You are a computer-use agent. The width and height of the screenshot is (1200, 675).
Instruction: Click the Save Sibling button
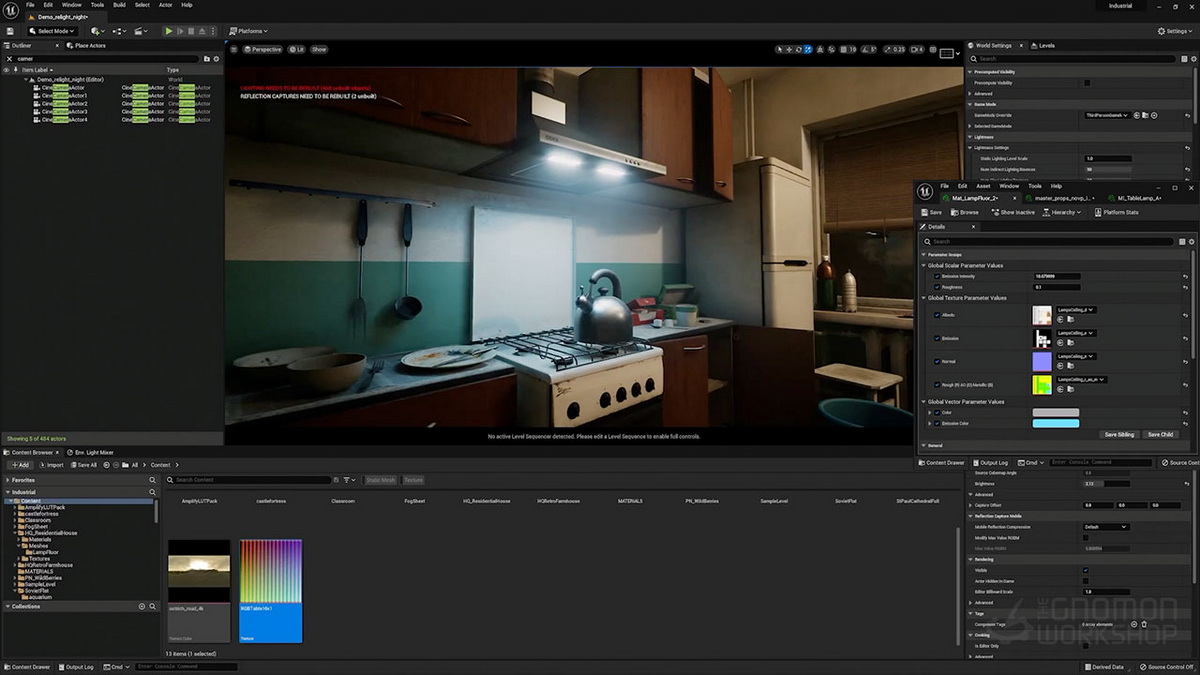(x=1119, y=435)
